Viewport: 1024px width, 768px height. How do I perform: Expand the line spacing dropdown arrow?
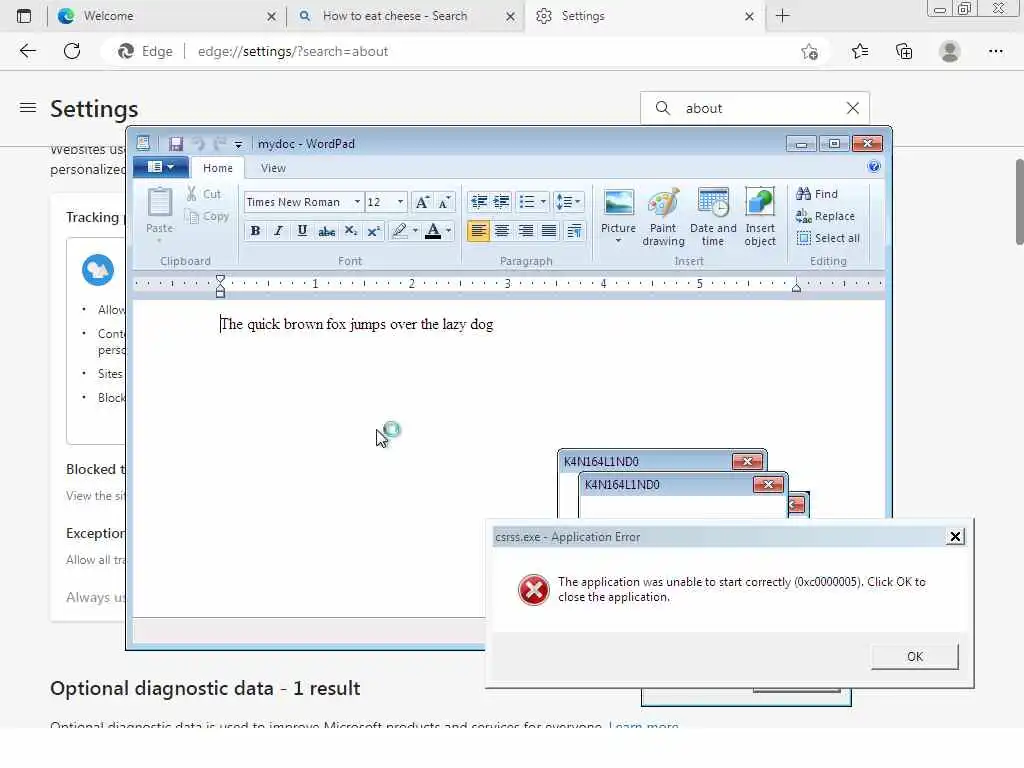point(577,202)
